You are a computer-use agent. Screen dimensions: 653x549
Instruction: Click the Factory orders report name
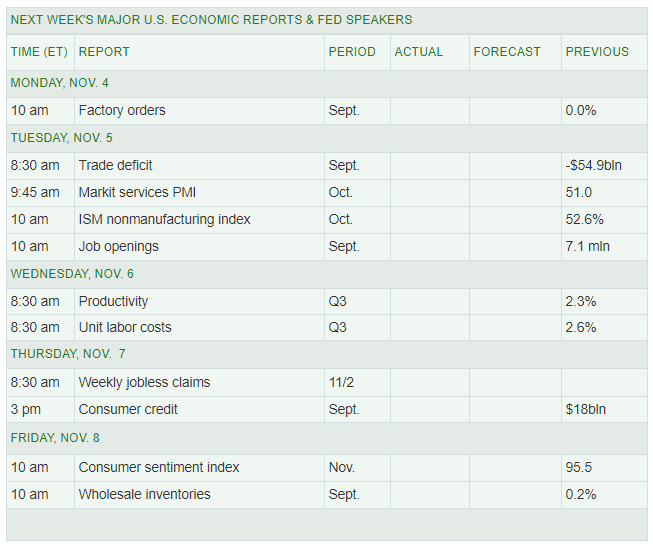coord(122,110)
